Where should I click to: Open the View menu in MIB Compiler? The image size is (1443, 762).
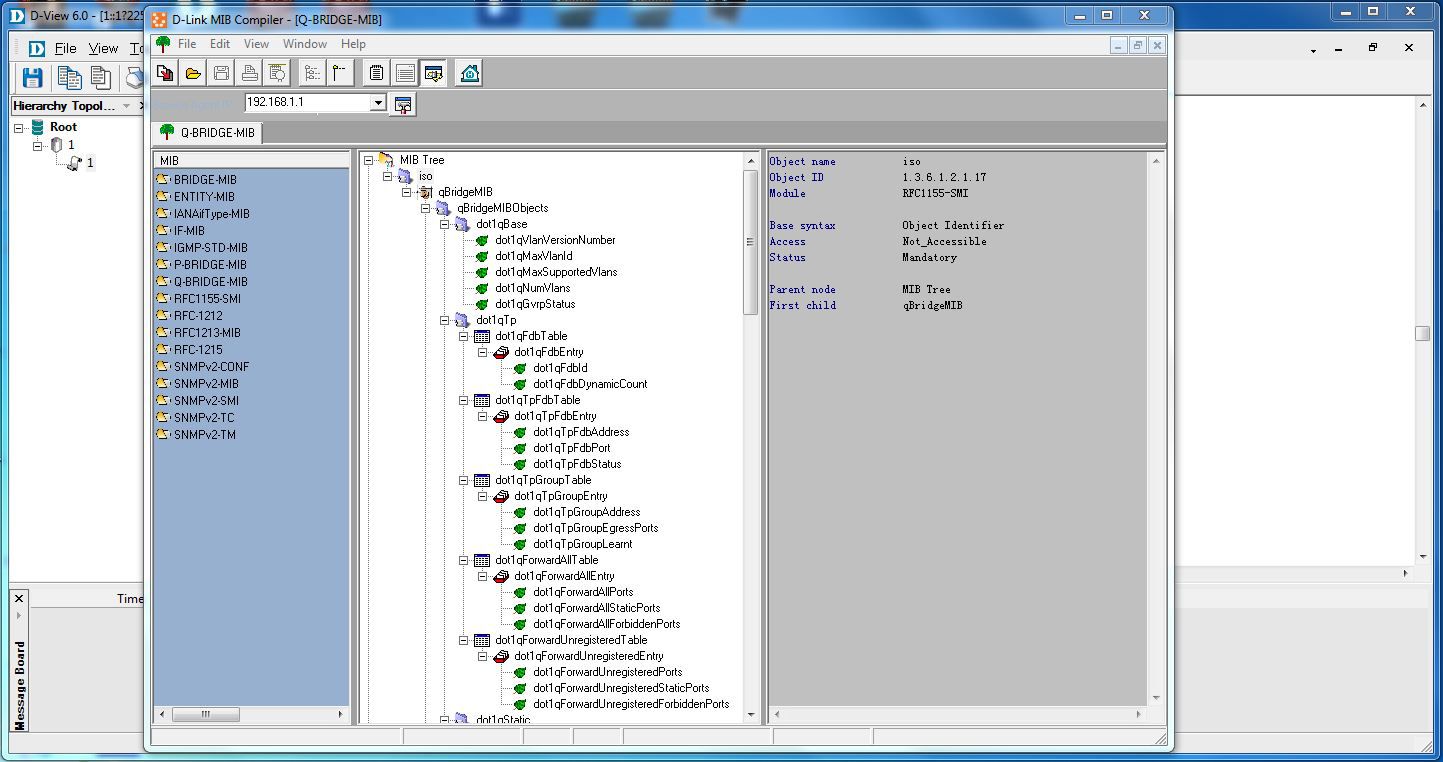(256, 44)
